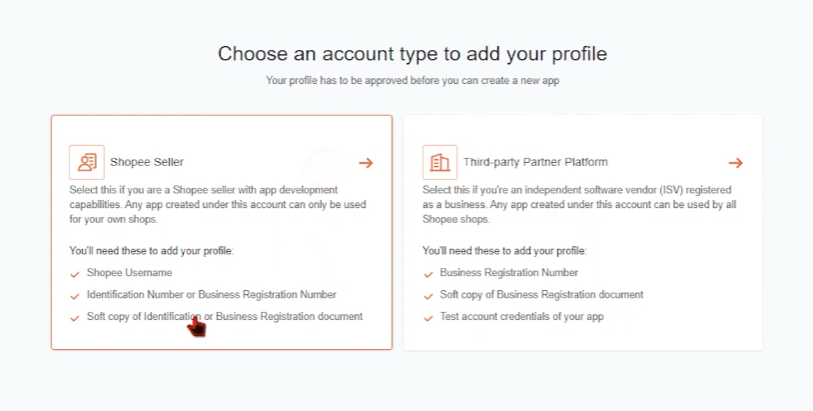Click the Shopee Username requirement text
Viewport: 813px width, 411px height.
pos(130,273)
